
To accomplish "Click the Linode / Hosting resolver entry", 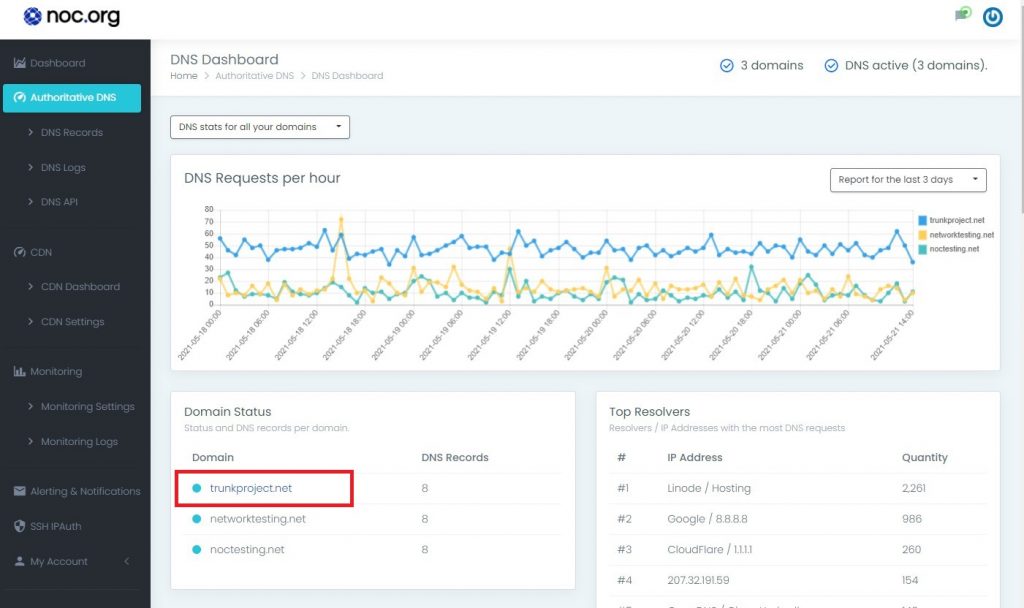I will coord(709,488).
